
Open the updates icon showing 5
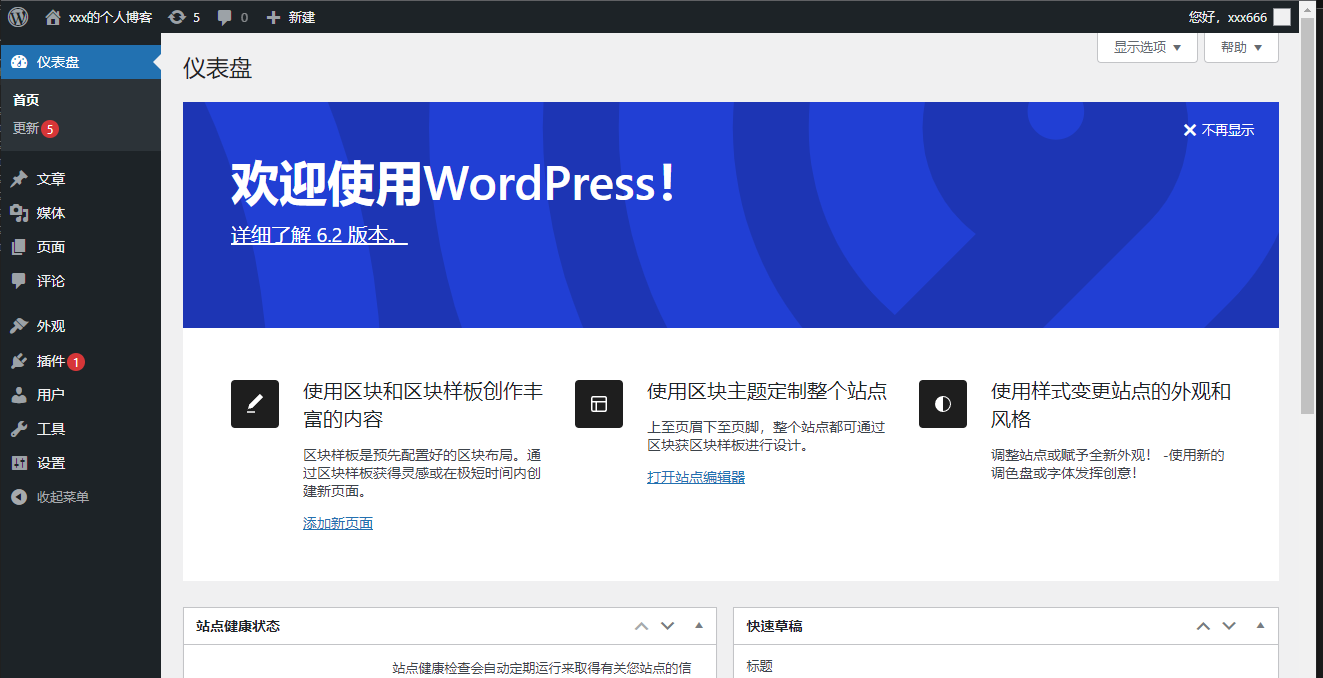pos(177,17)
